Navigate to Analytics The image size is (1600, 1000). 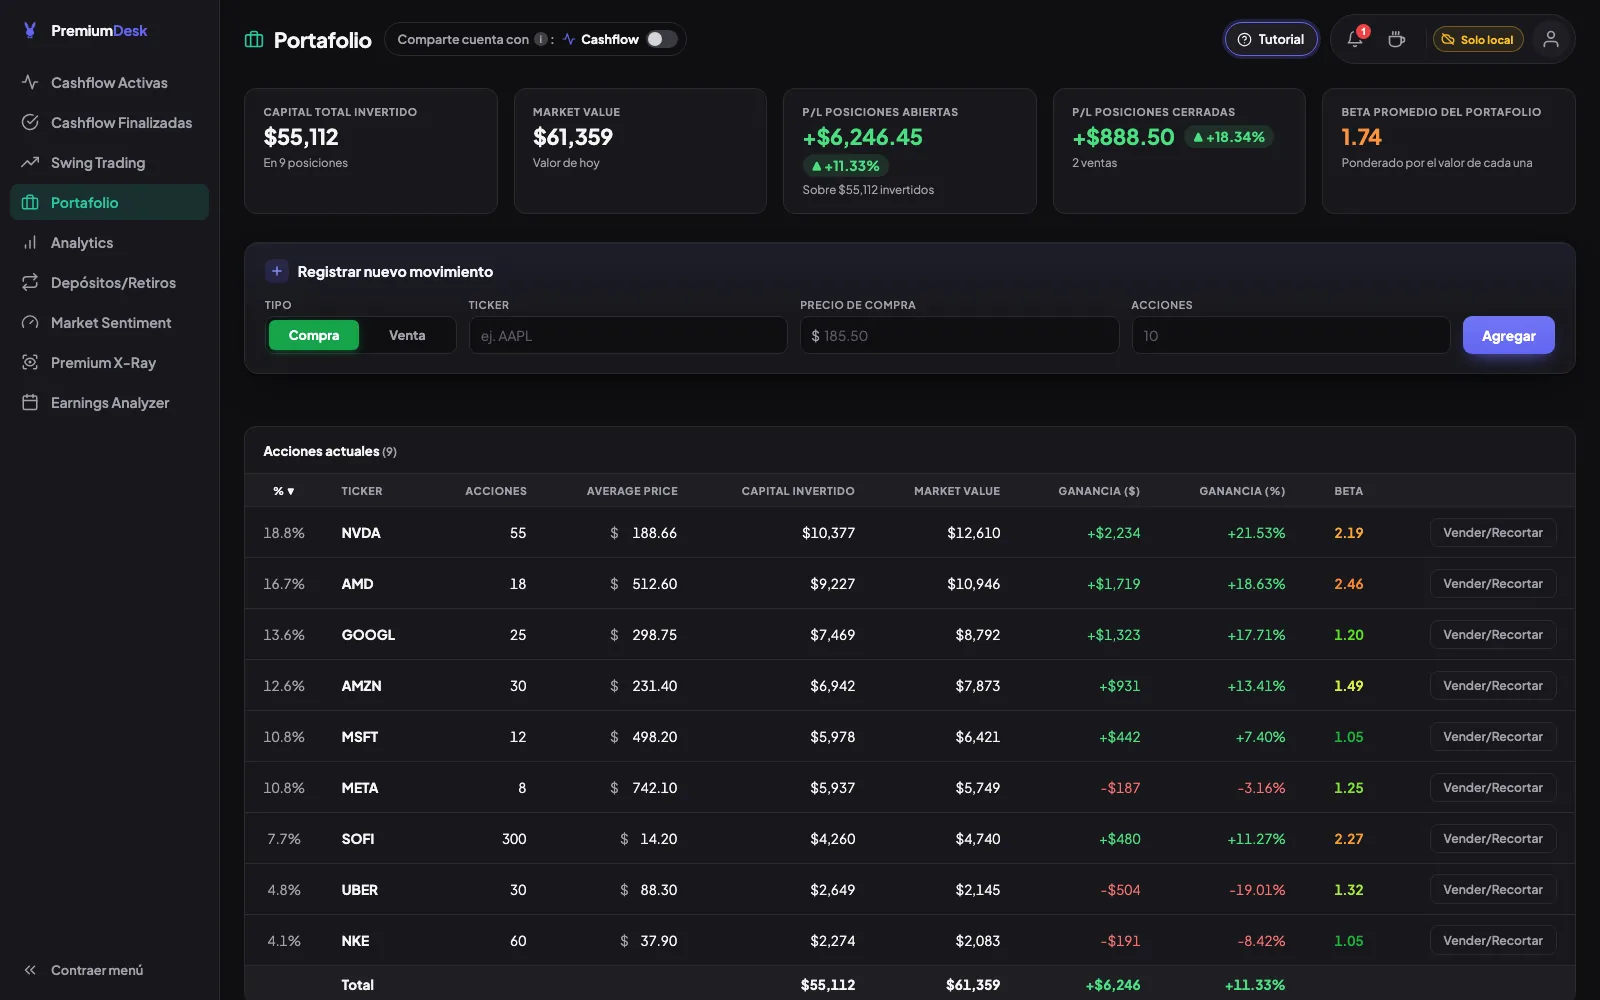(x=110, y=242)
